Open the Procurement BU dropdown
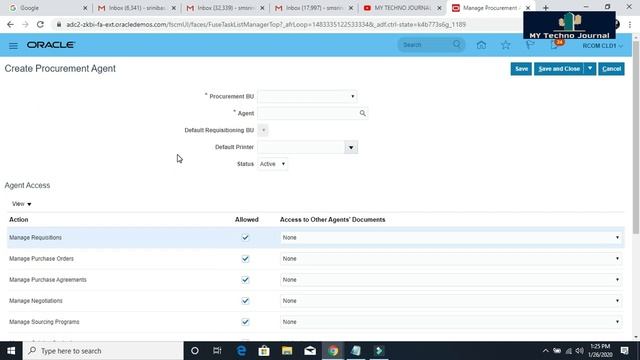This screenshot has height=360, width=640. click(x=307, y=96)
